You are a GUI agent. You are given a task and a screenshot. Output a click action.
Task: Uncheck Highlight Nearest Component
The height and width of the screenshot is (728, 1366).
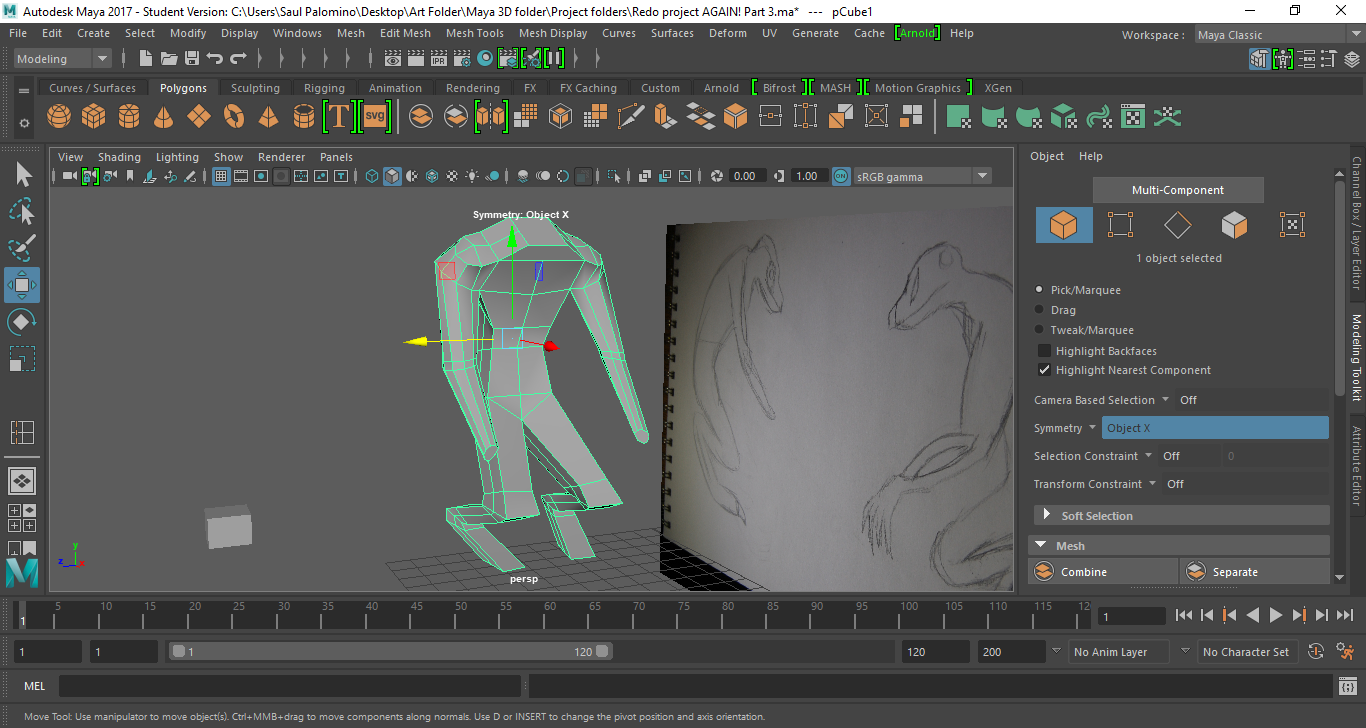pyautogui.click(x=1045, y=370)
